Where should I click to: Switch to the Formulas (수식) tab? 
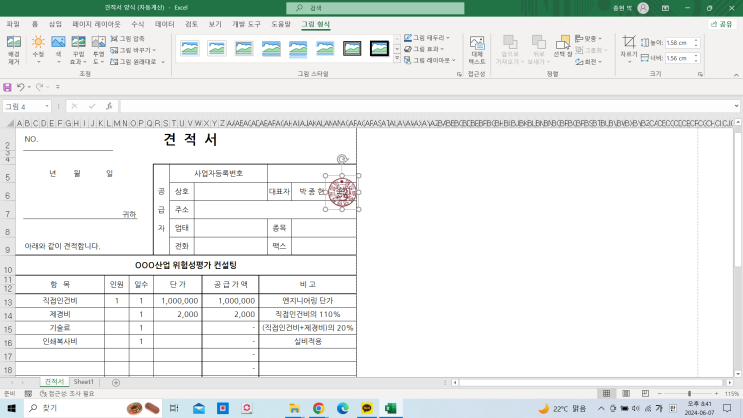click(x=137, y=24)
